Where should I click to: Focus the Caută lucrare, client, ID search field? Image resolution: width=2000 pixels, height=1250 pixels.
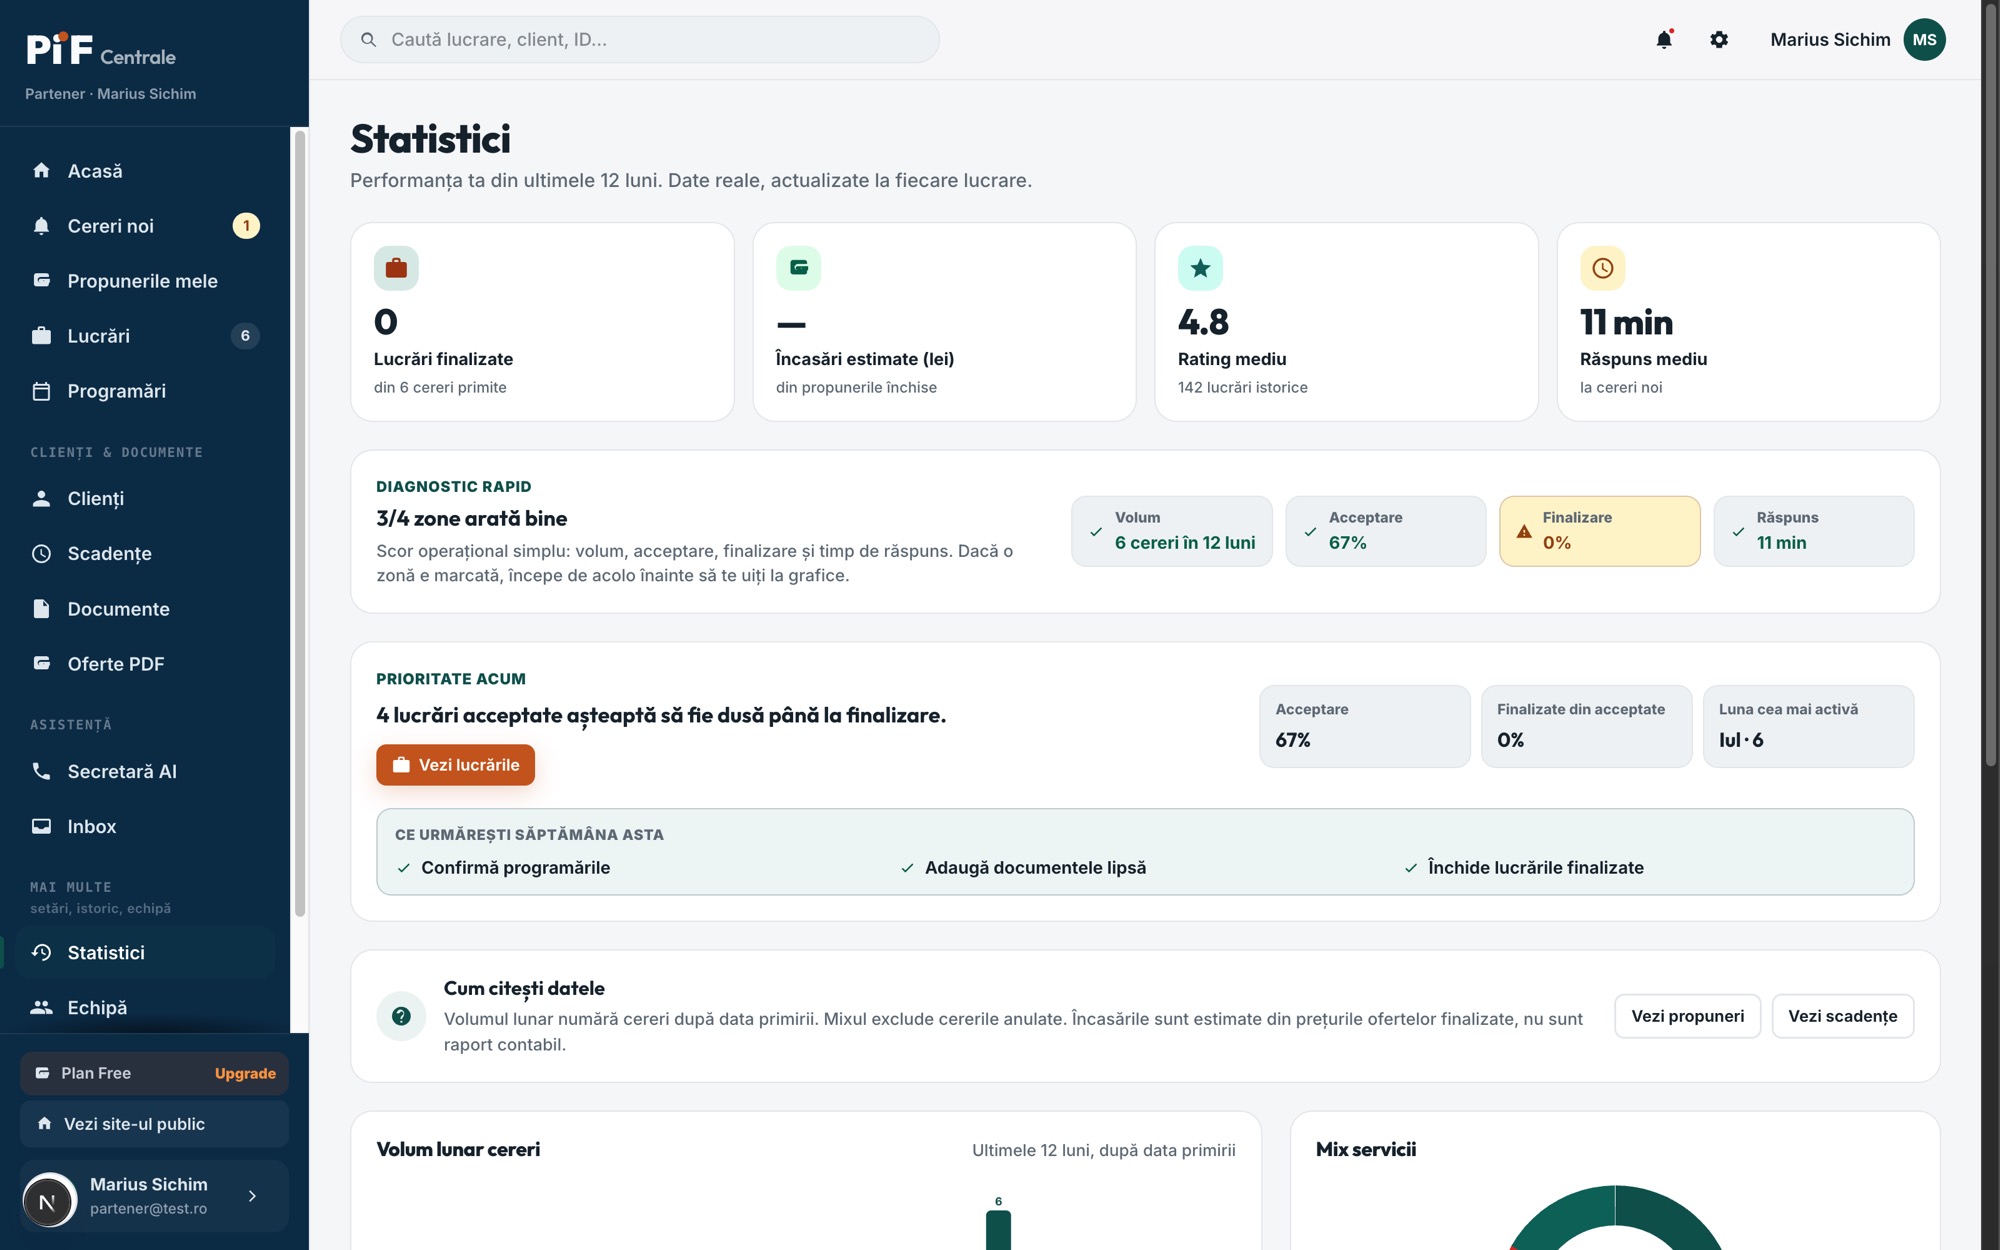point(640,39)
